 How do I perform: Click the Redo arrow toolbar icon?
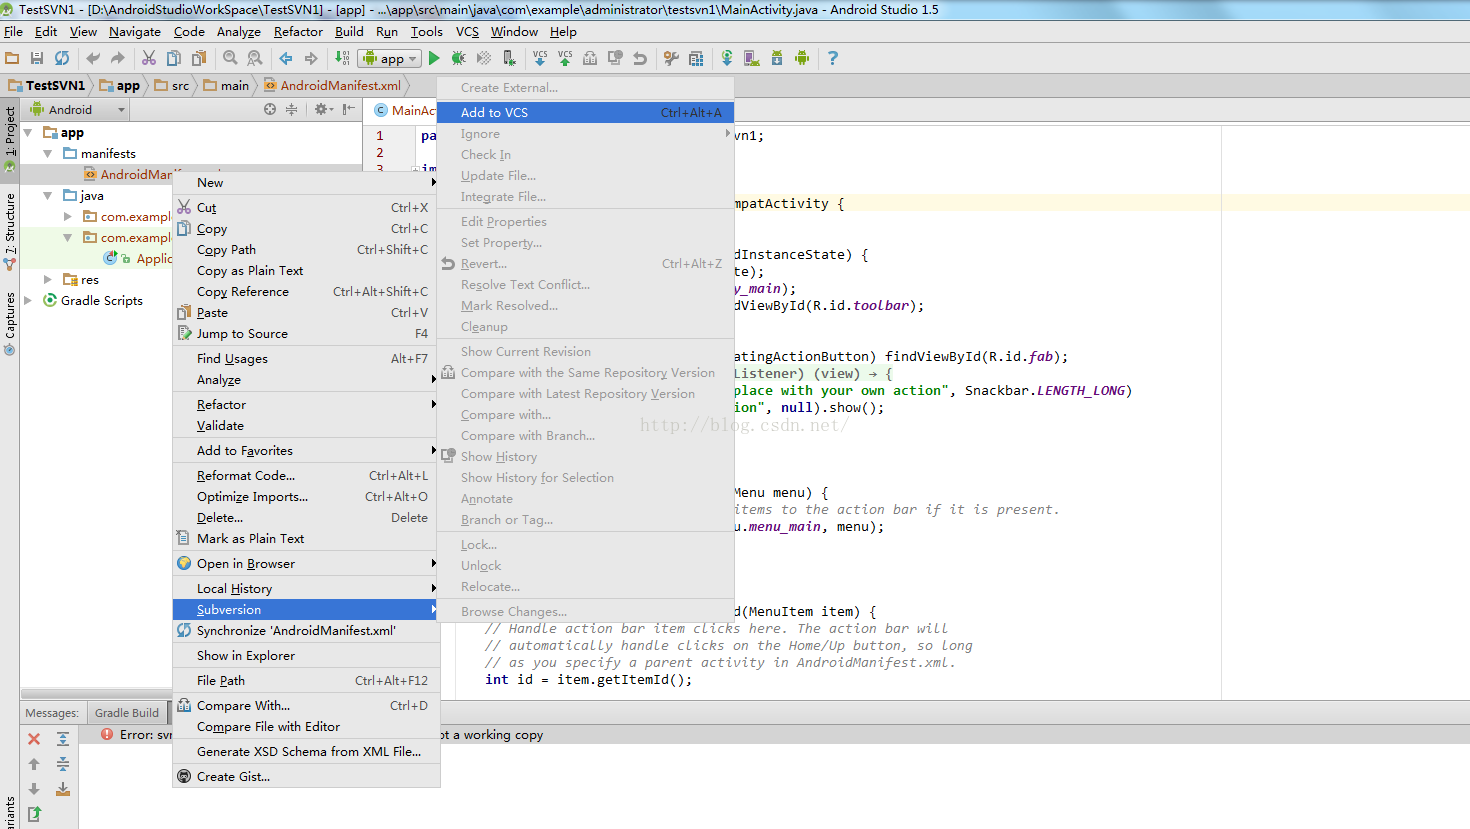tap(118, 58)
